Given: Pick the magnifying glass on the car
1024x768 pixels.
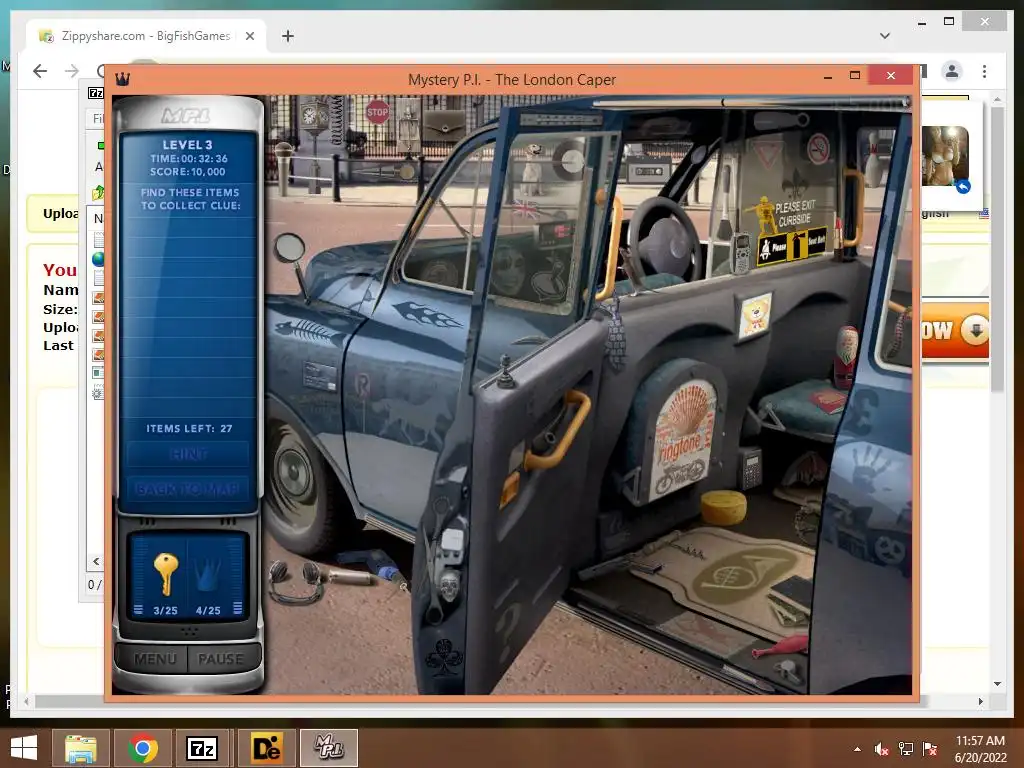Looking at the screenshot, I should 292,263.
